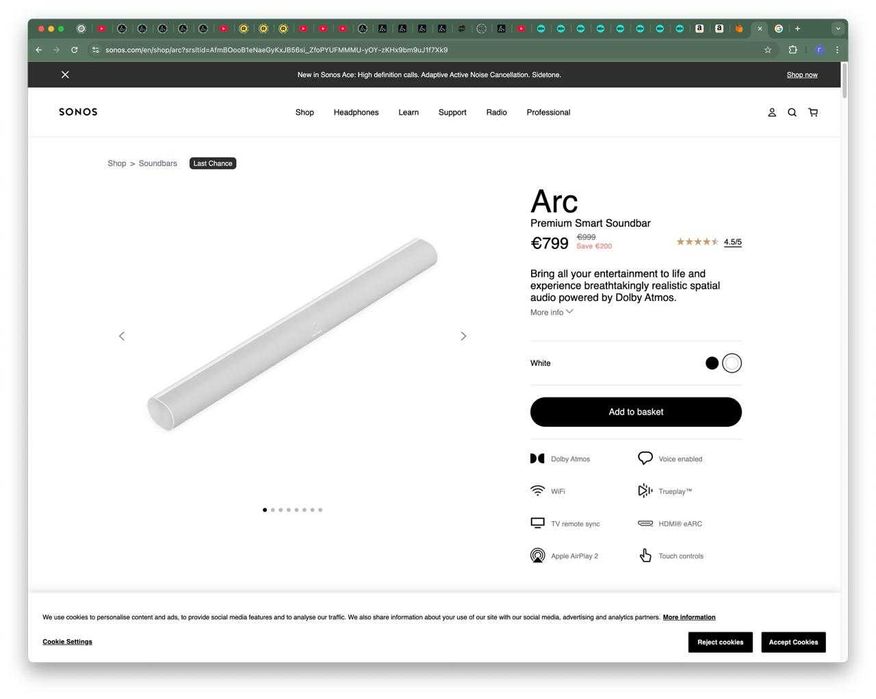
Task: Reload the page
Action: pos(74,50)
